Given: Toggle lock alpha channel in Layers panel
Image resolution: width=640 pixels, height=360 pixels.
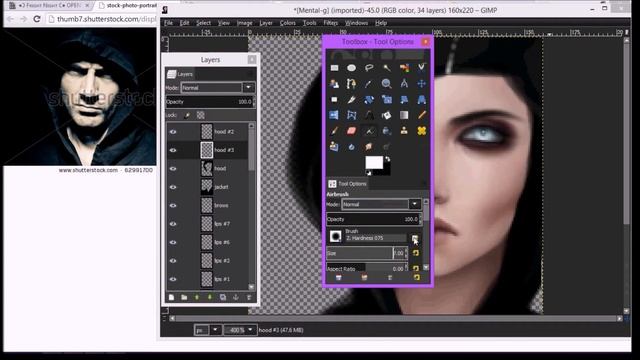Looking at the screenshot, I should pos(200,116).
